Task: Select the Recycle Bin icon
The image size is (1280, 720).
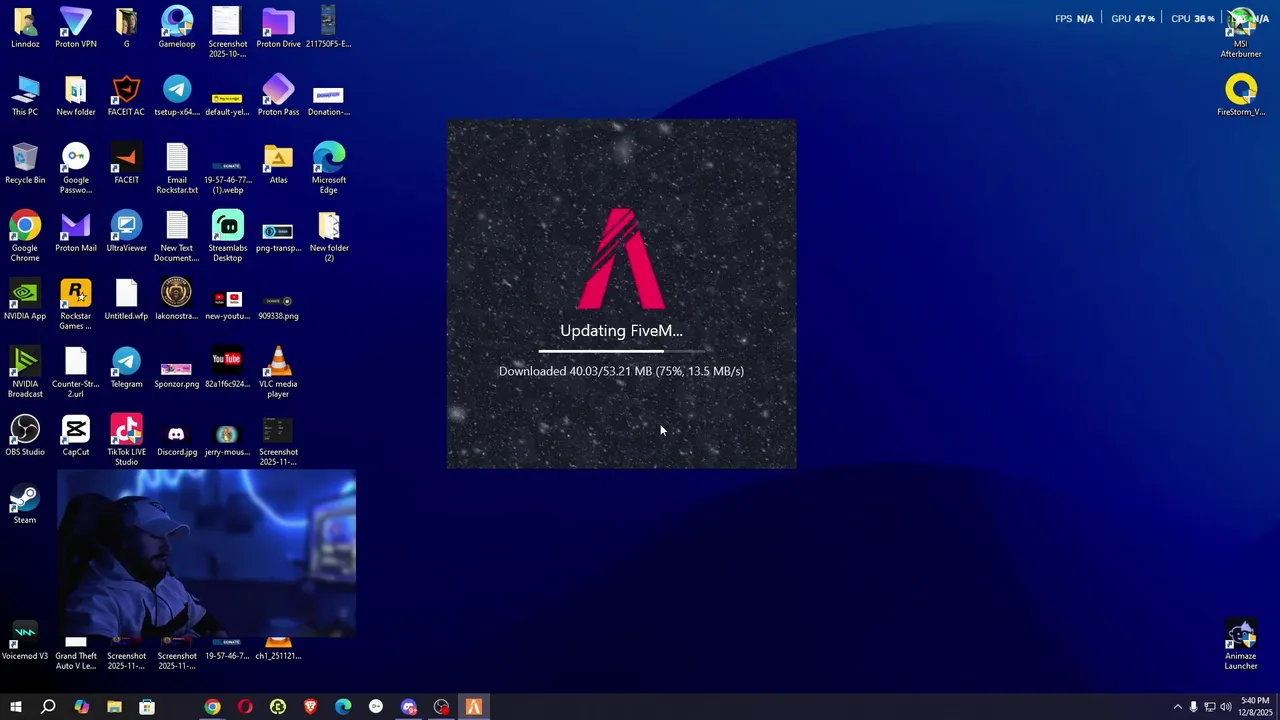Action: click(25, 164)
